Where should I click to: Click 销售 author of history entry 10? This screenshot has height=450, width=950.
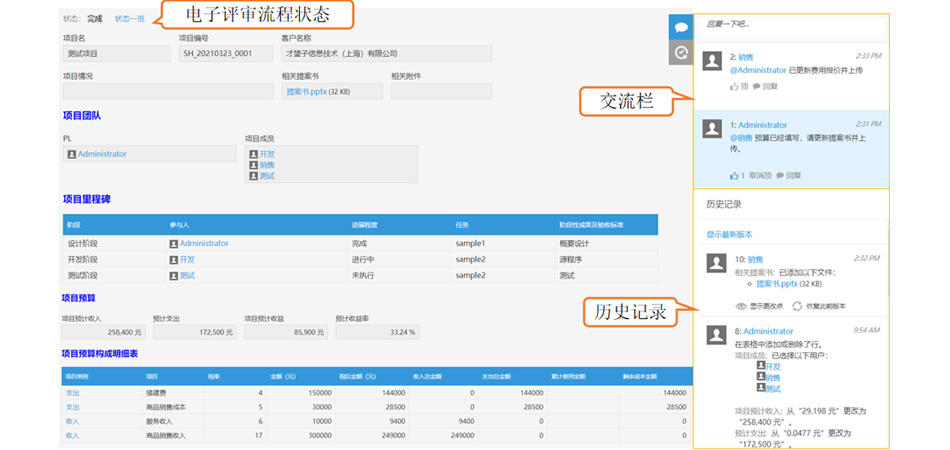point(756,259)
